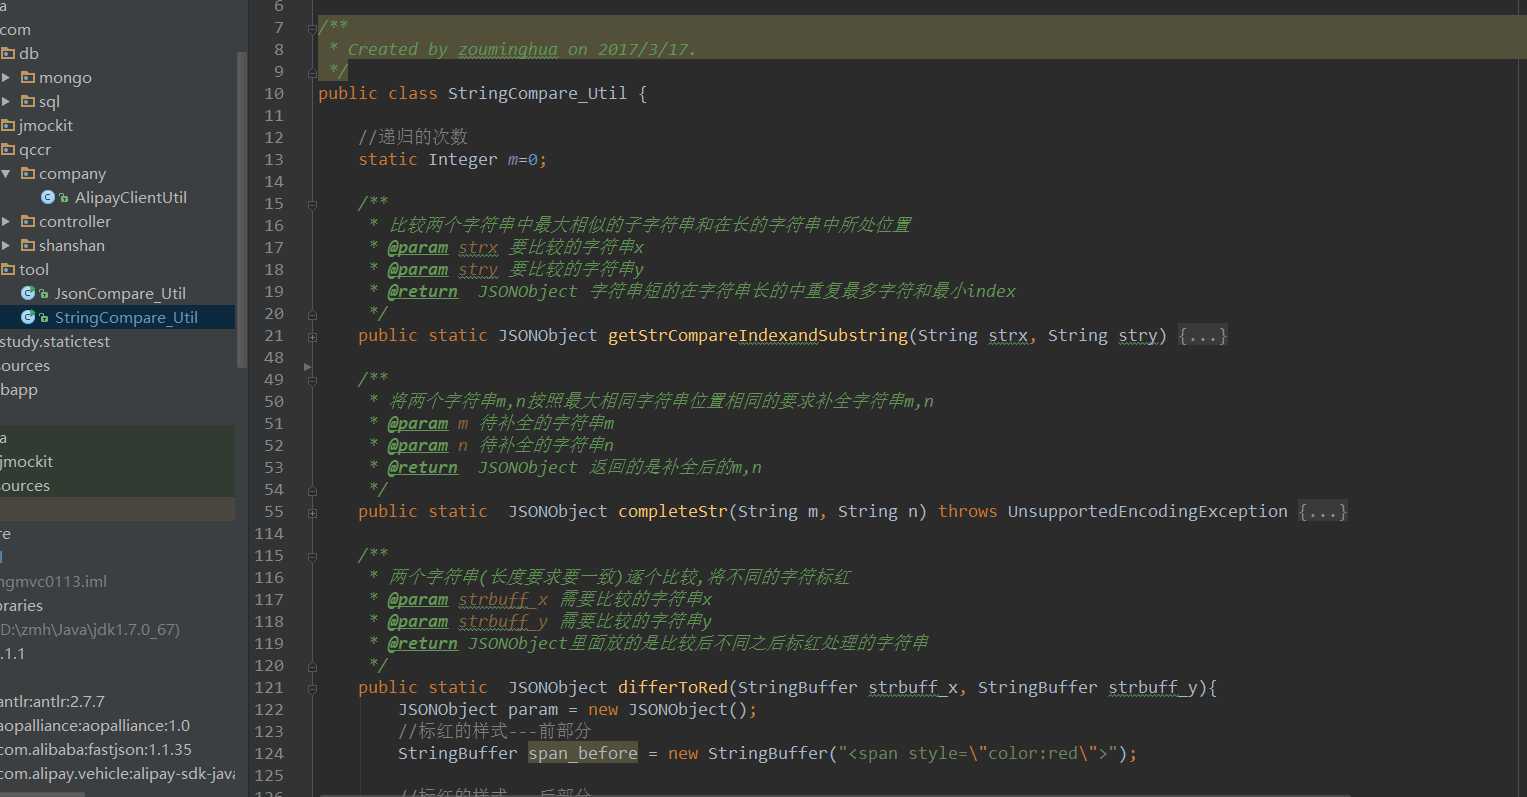Expand the shanshan package node
This screenshot has height=797, width=1527.
point(6,245)
